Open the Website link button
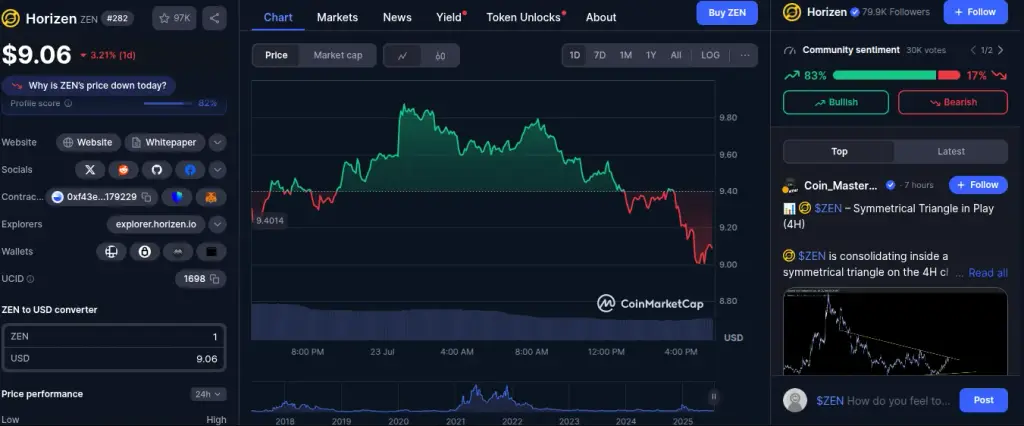This screenshot has width=1024, height=426. pyautogui.click(x=88, y=142)
